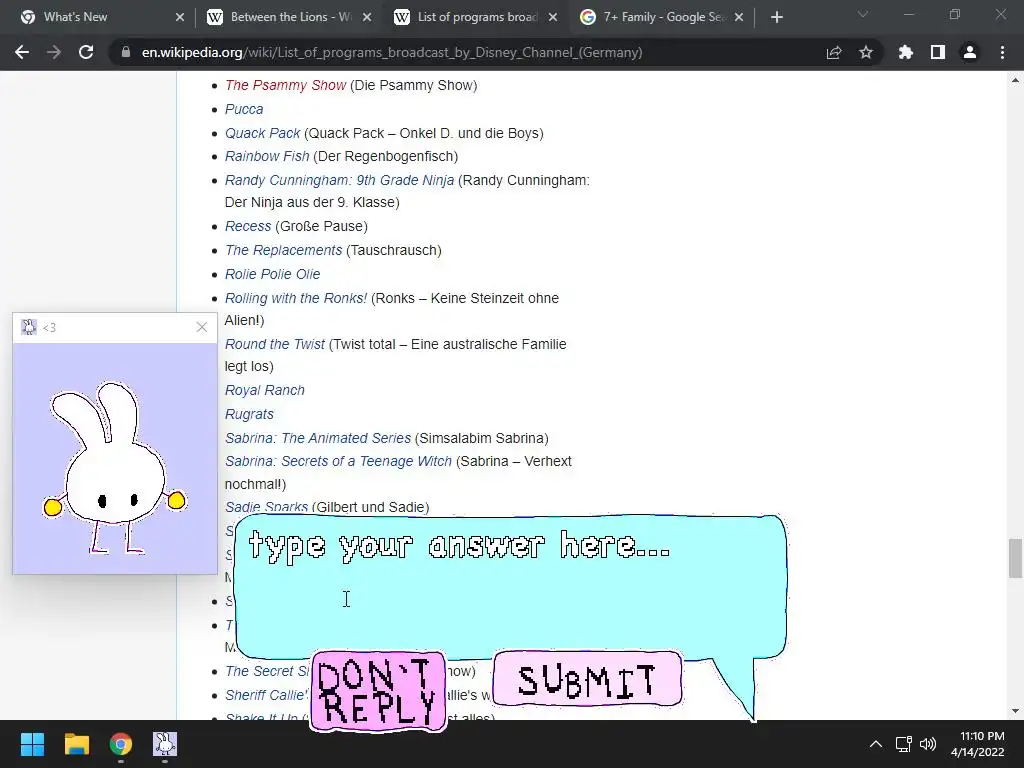Click the scrollbar up arrow

(x=1015, y=80)
